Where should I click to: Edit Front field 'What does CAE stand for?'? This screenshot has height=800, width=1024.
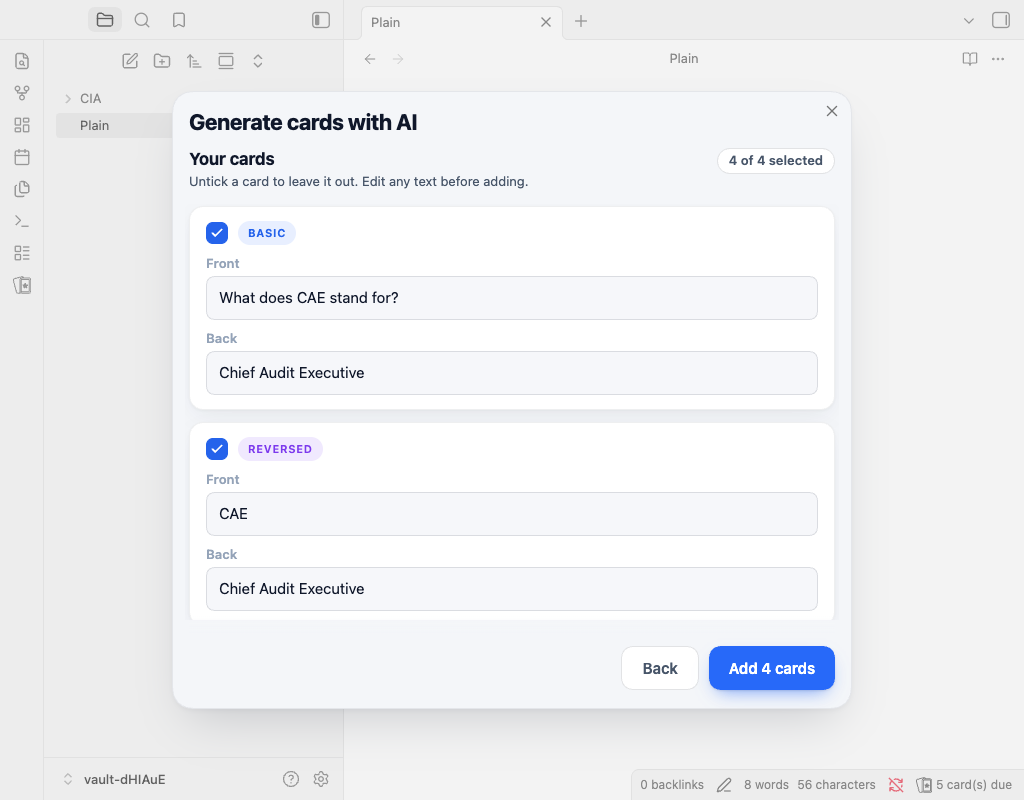tap(511, 298)
